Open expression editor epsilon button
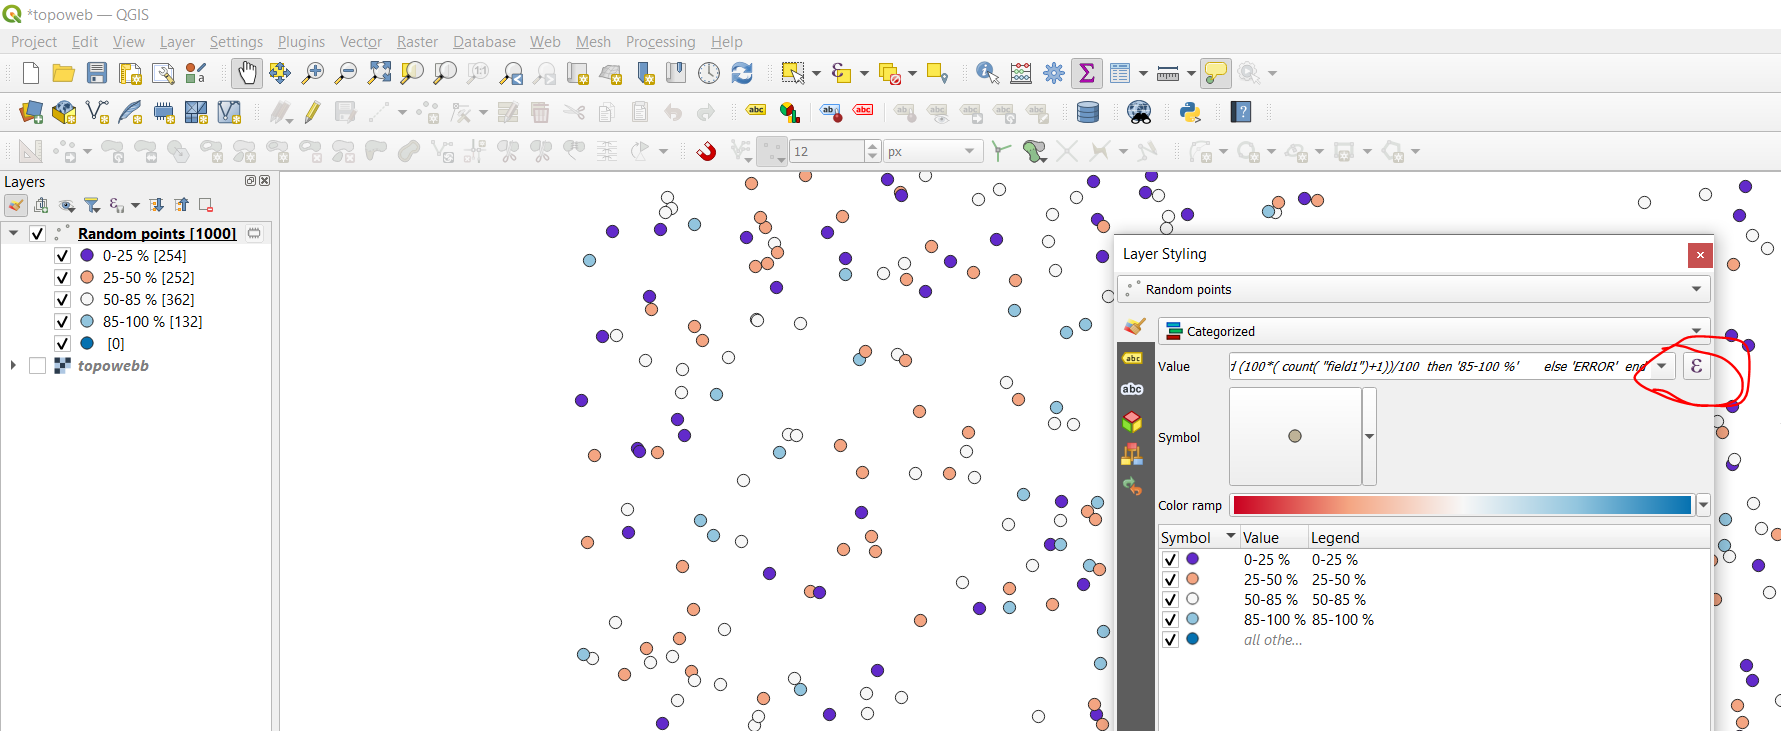This screenshot has width=1781, height=731. pos(1696,366)
